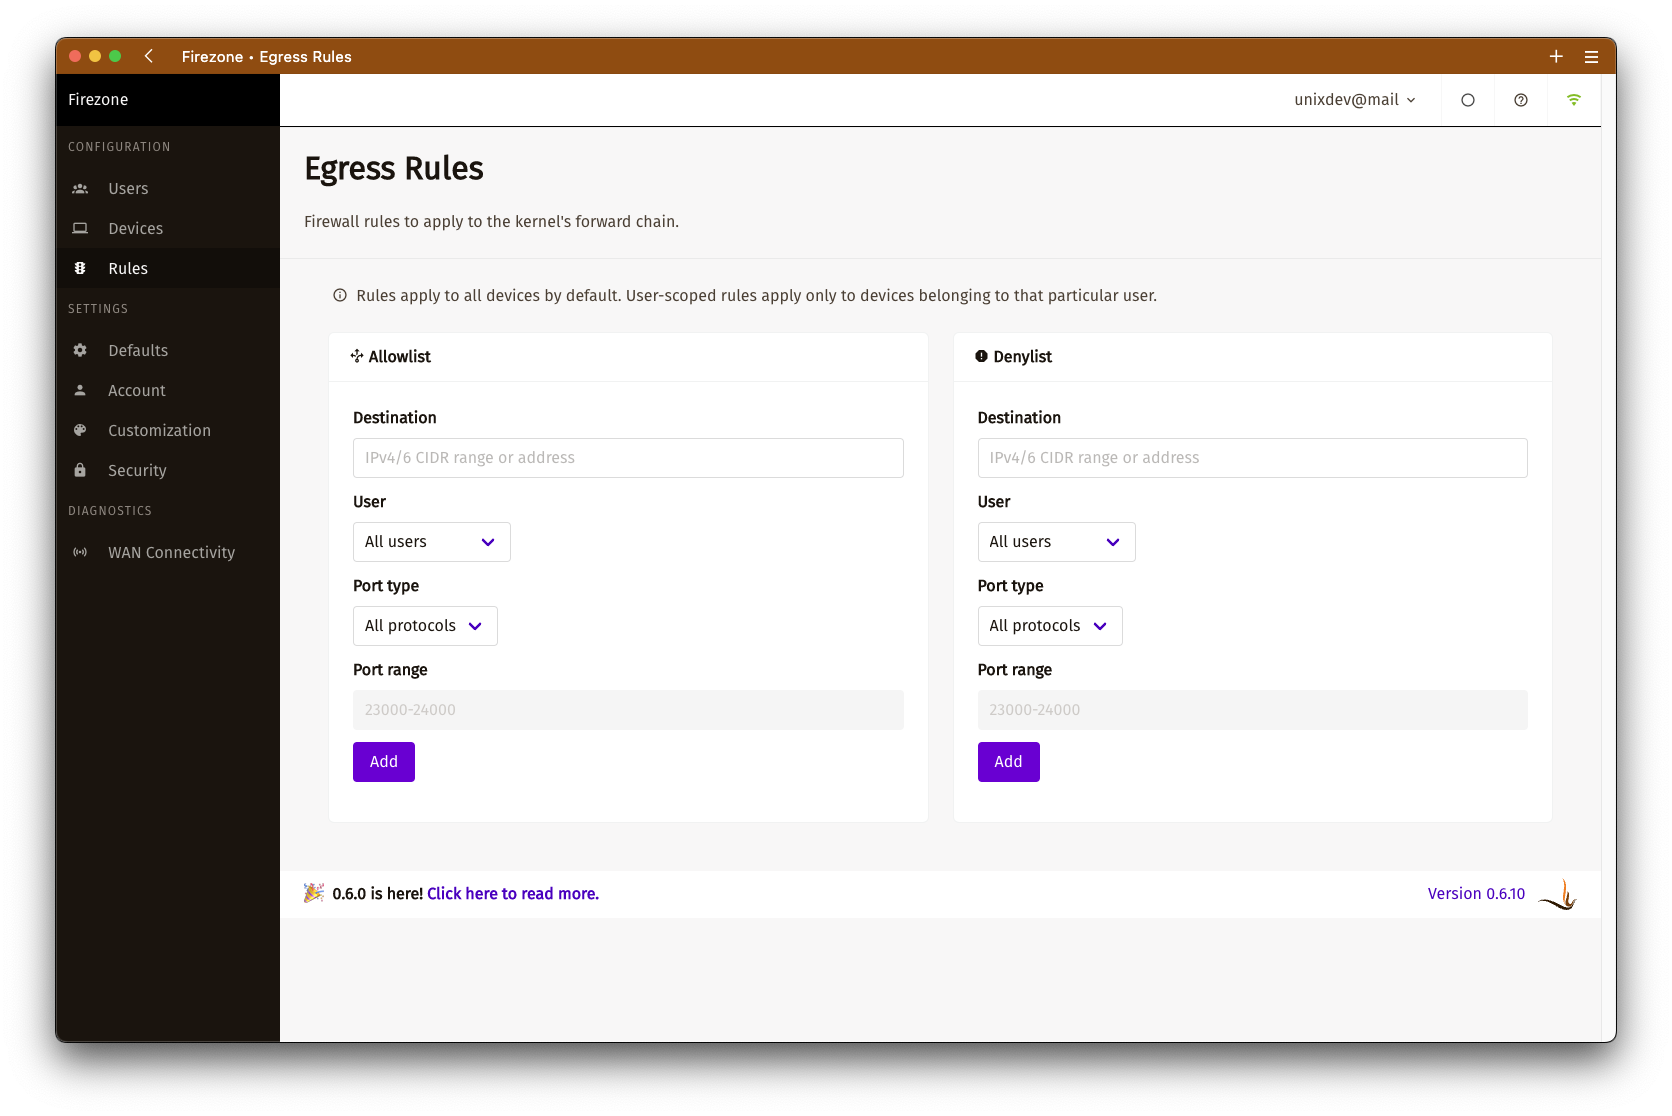
Task: Click the green wifi status icon
Action: 1574,100
